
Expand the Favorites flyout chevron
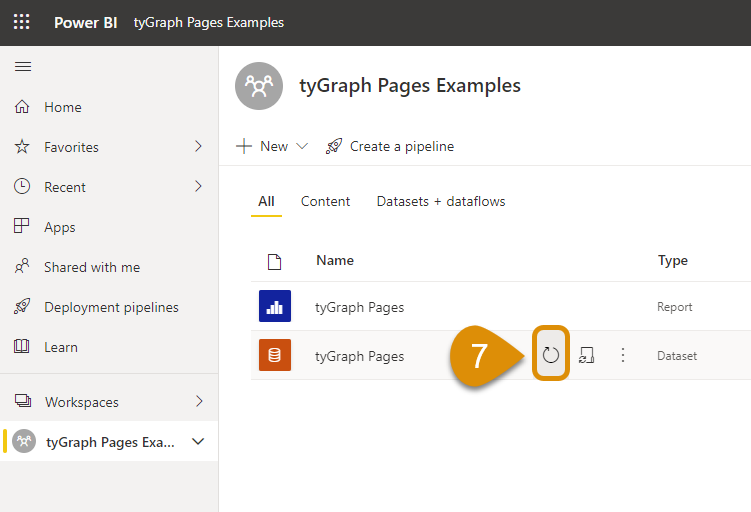pyautogui.click(x=198, y=147)
